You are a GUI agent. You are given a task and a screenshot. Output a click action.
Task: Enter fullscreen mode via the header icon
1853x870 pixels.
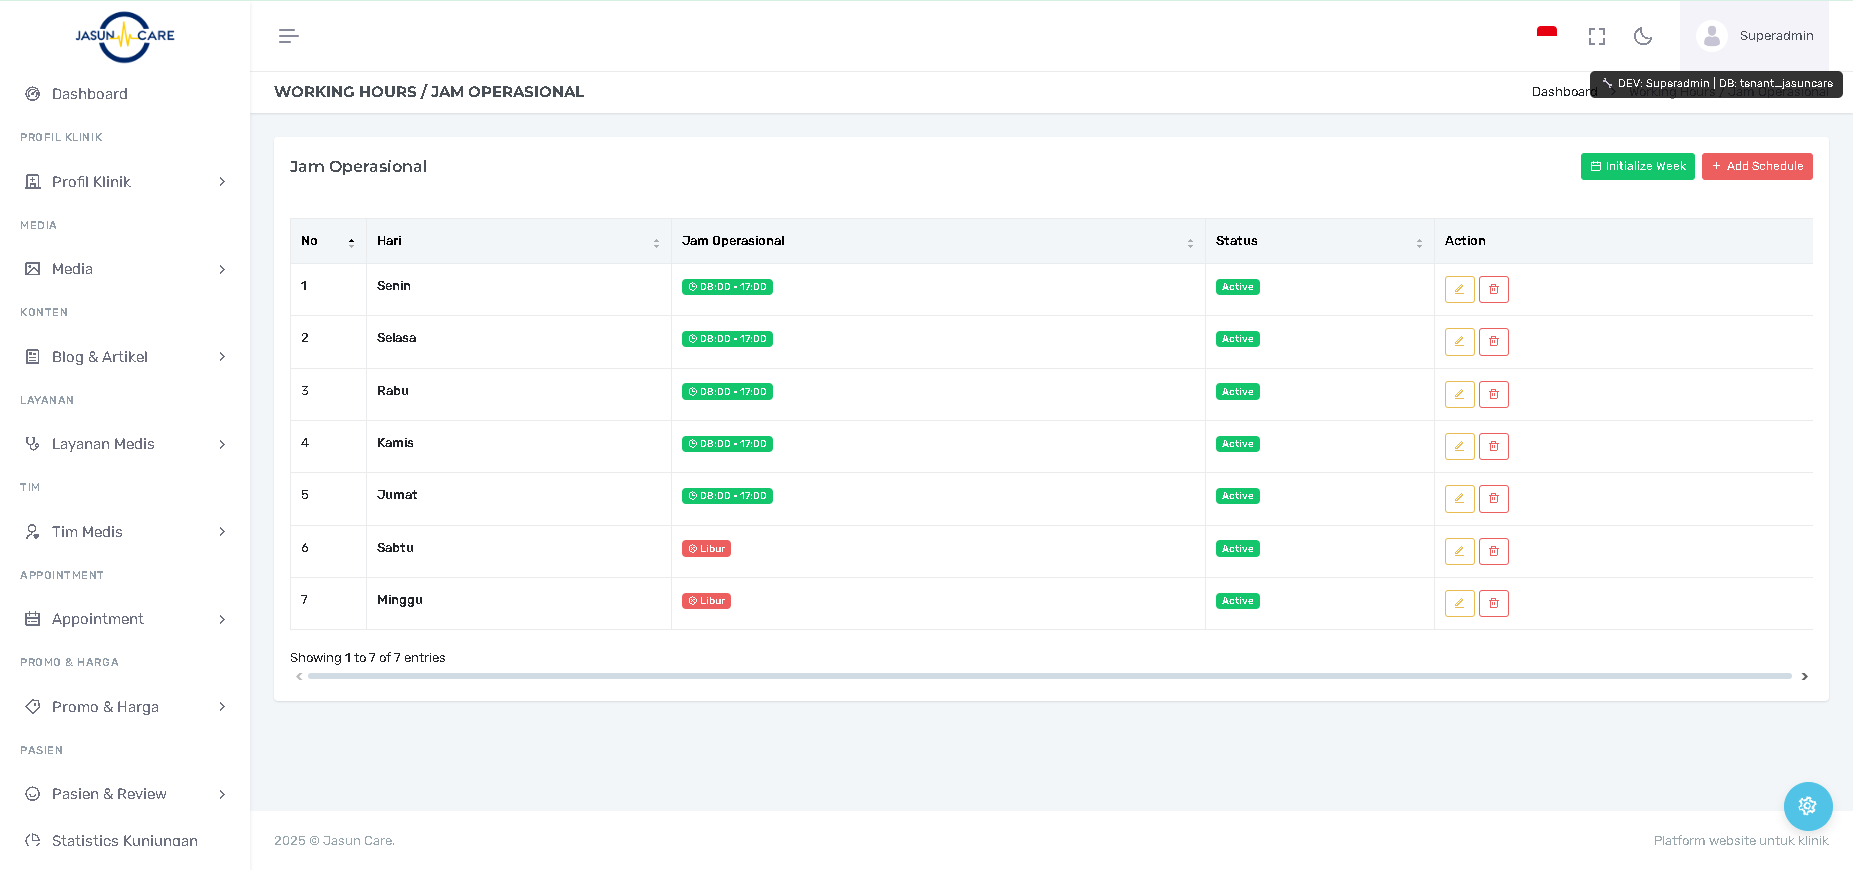click(x=1596, y=36)
